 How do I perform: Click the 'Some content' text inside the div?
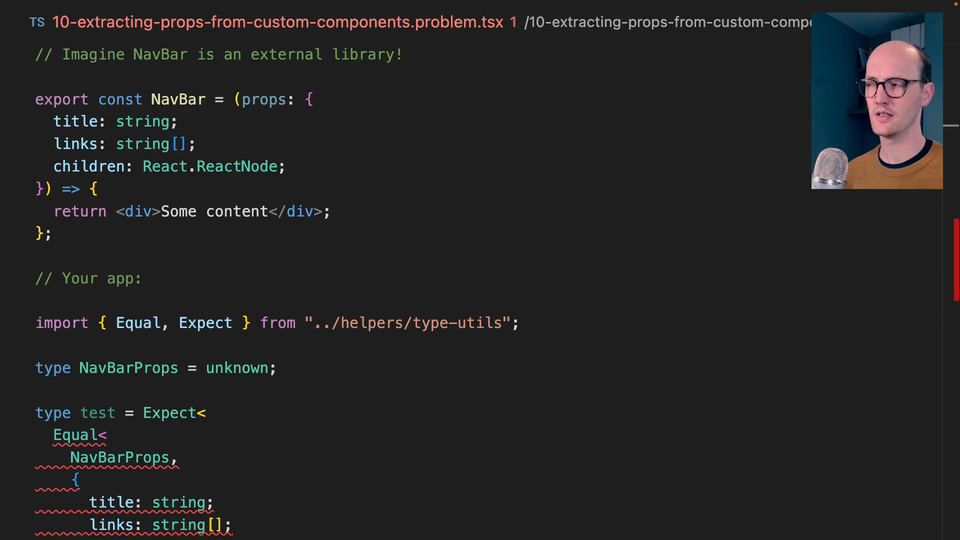[214, 211]
